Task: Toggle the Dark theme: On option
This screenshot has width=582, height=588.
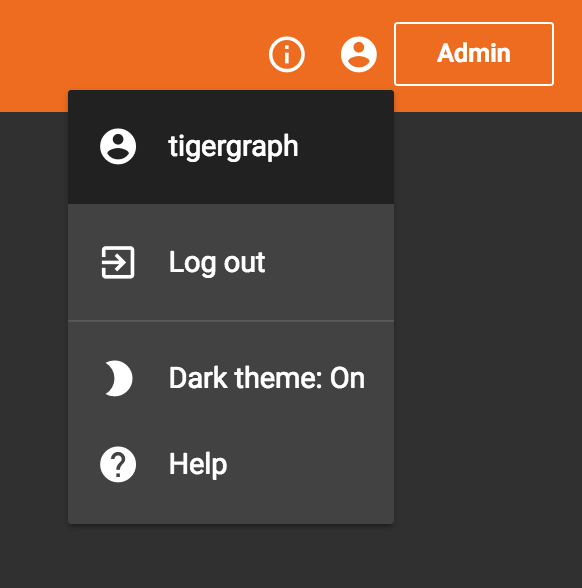Action: pyautogui.click(x=231, y=378)
